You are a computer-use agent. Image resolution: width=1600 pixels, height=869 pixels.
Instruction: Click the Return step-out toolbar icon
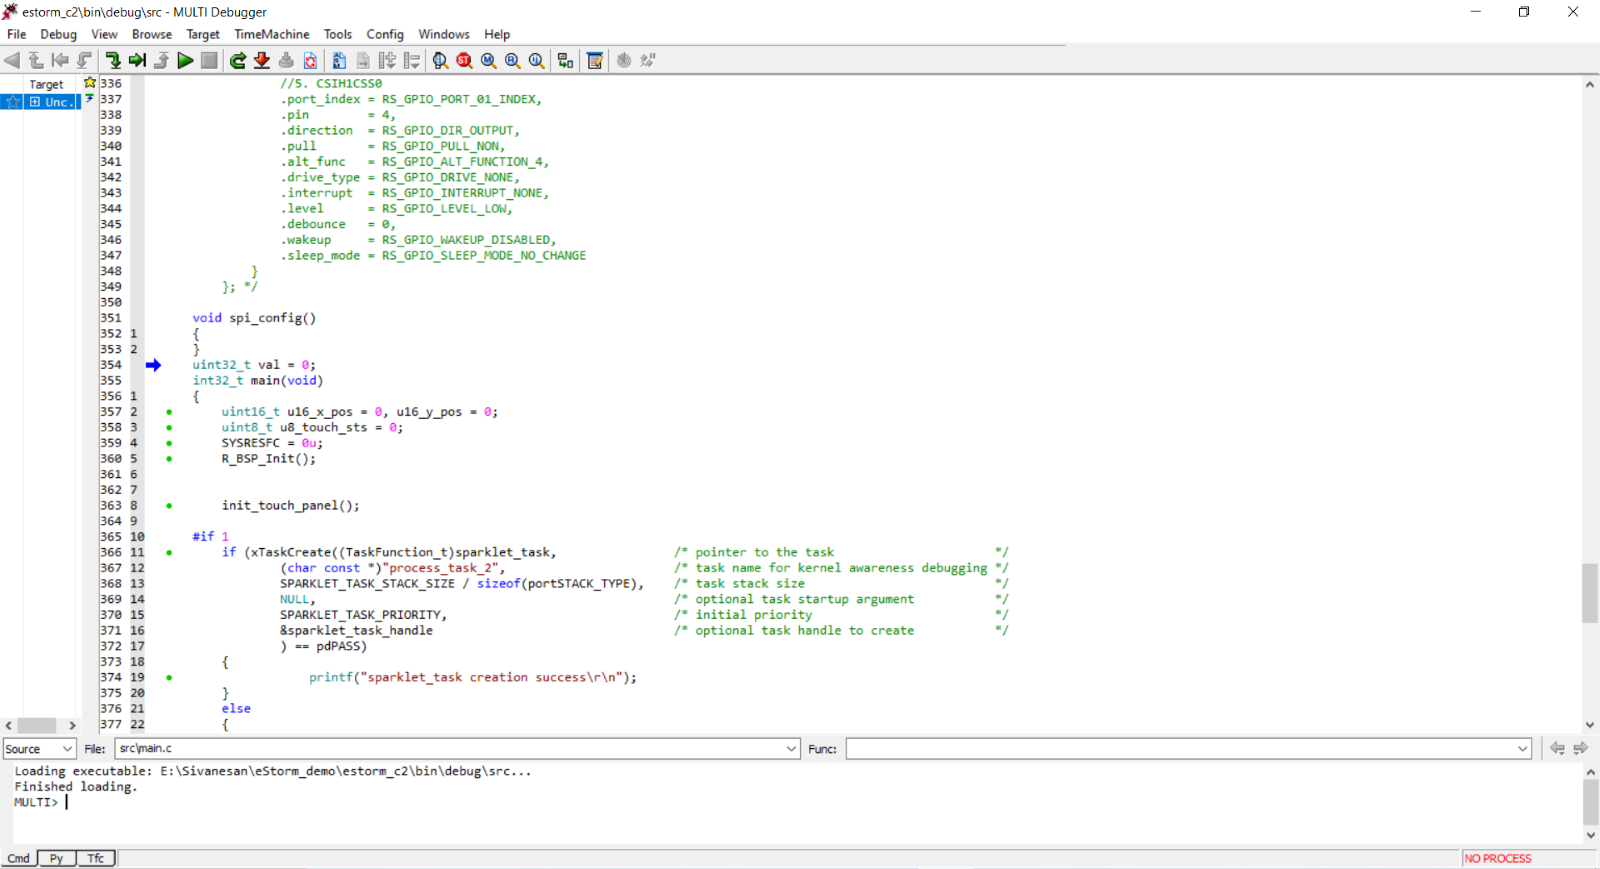click(161, 60)
